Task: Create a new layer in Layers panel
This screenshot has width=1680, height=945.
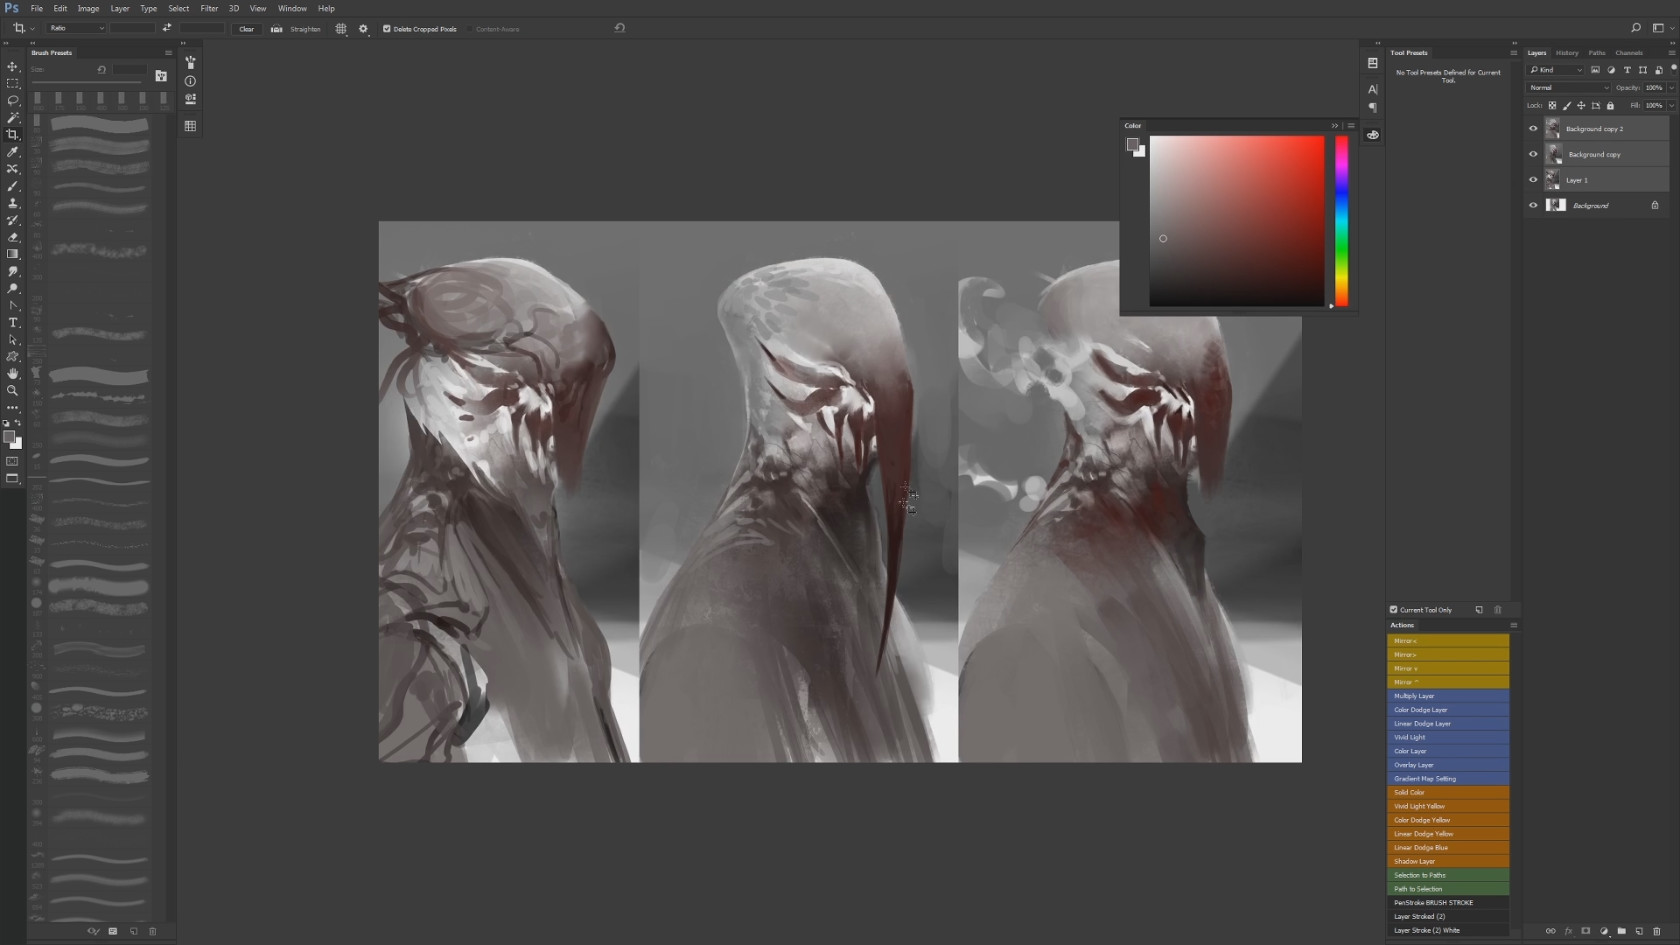Action: [1639, 931]
